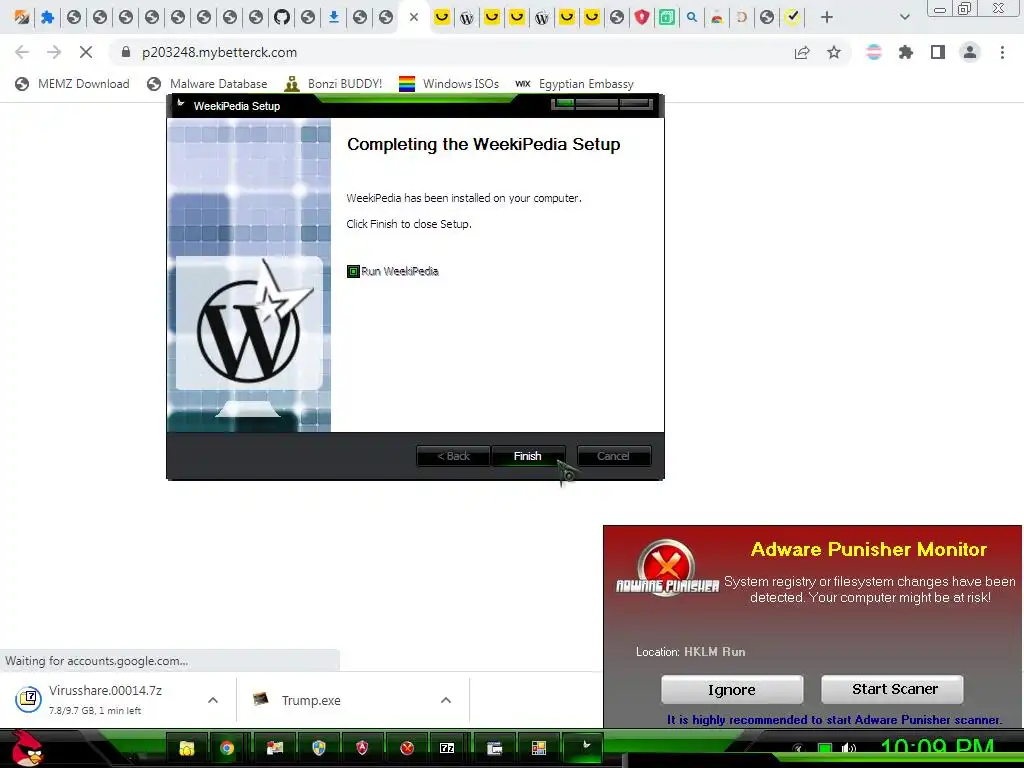Open a new Chrome tab

point(827,17)
